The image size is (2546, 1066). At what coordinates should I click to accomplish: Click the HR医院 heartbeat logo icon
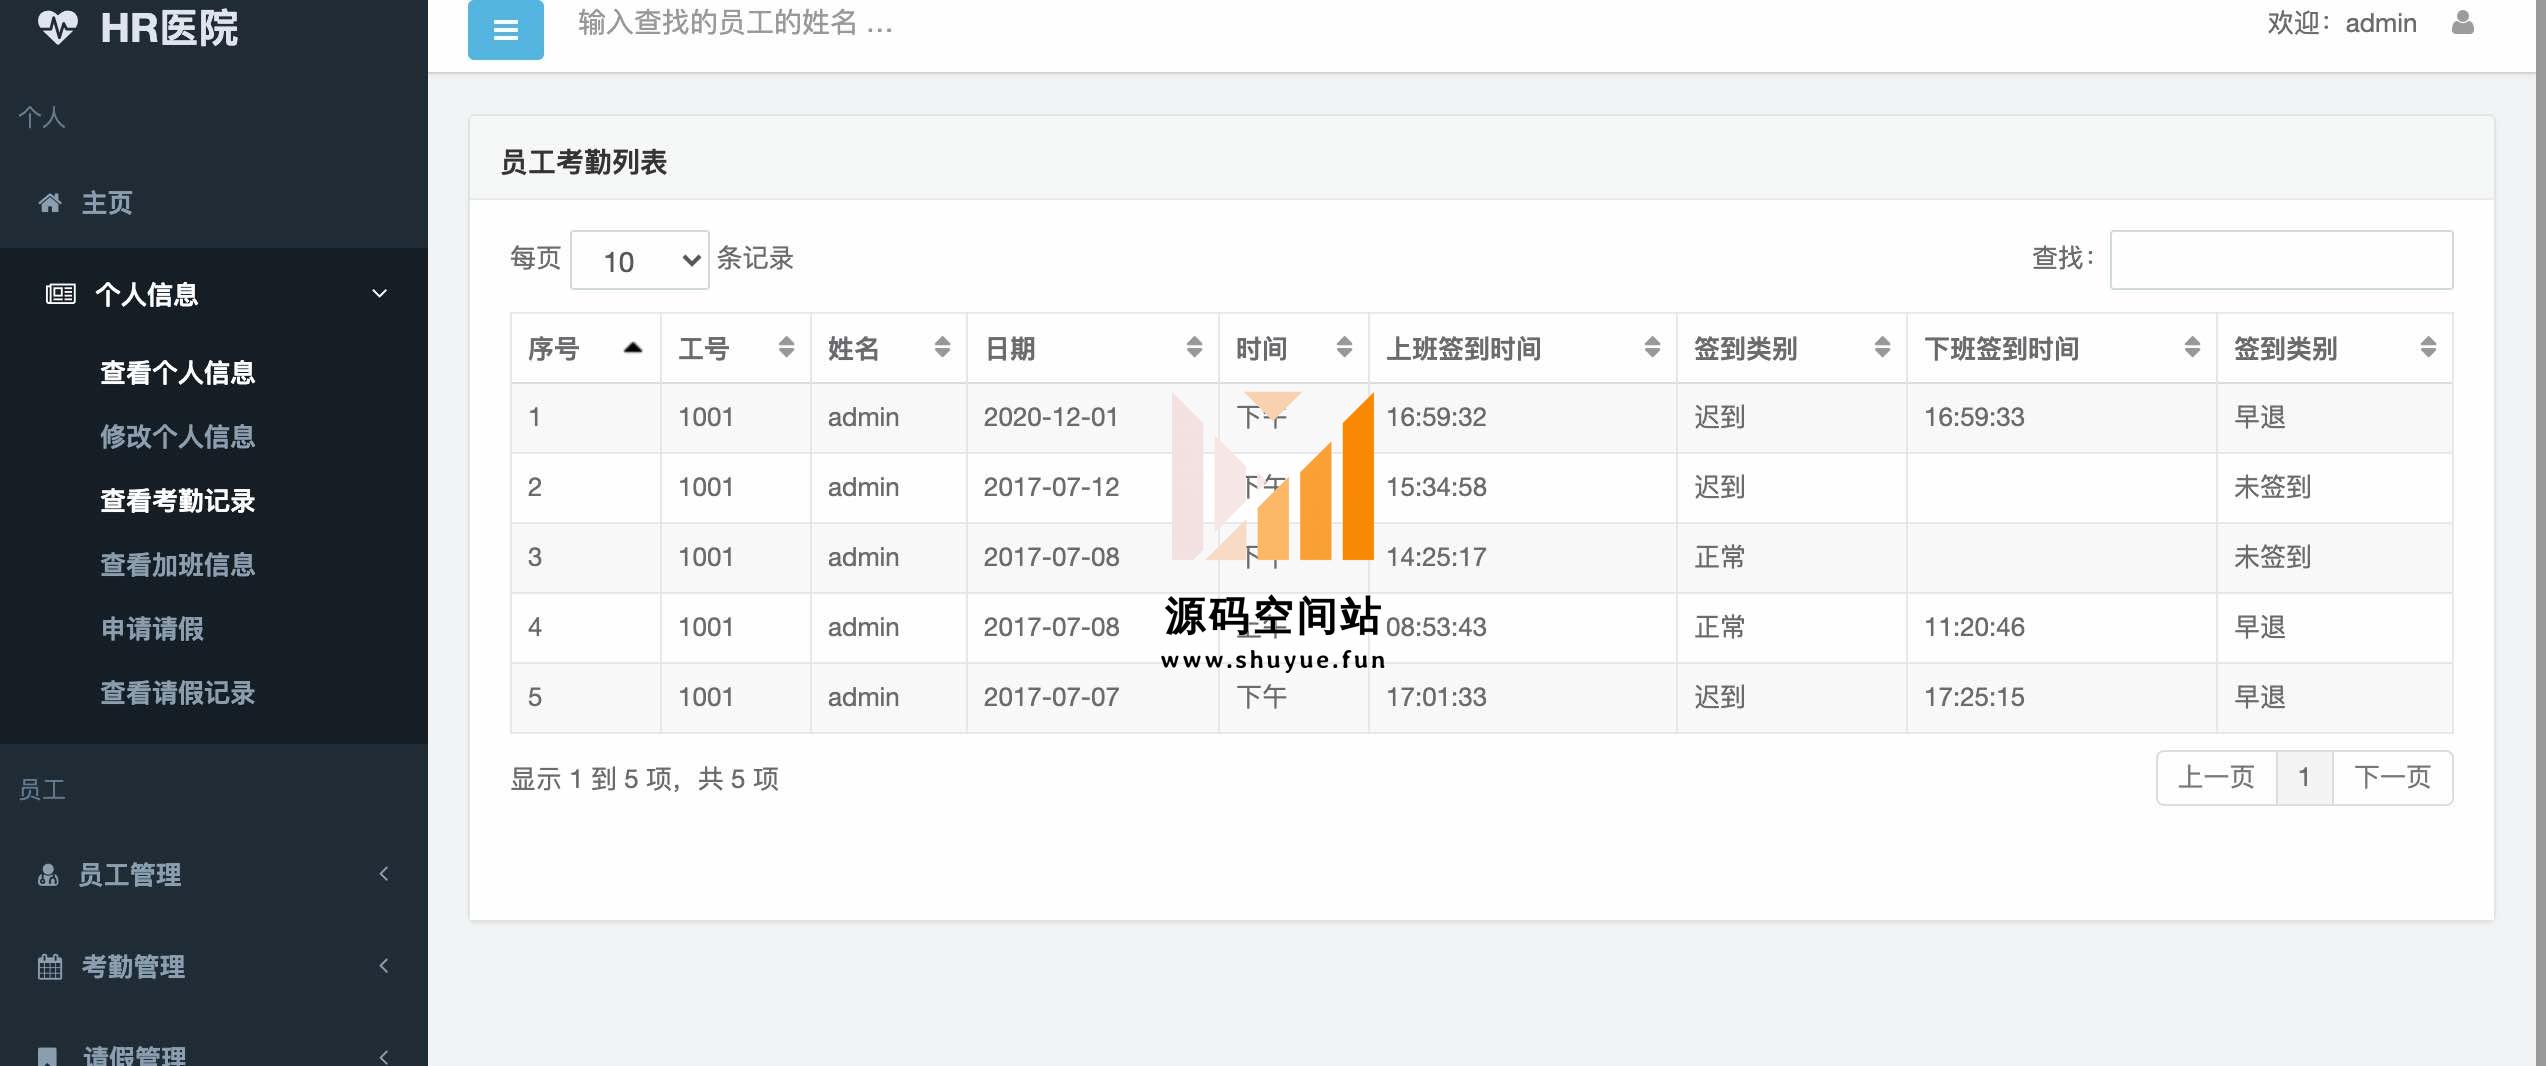(x=57, y=27)
